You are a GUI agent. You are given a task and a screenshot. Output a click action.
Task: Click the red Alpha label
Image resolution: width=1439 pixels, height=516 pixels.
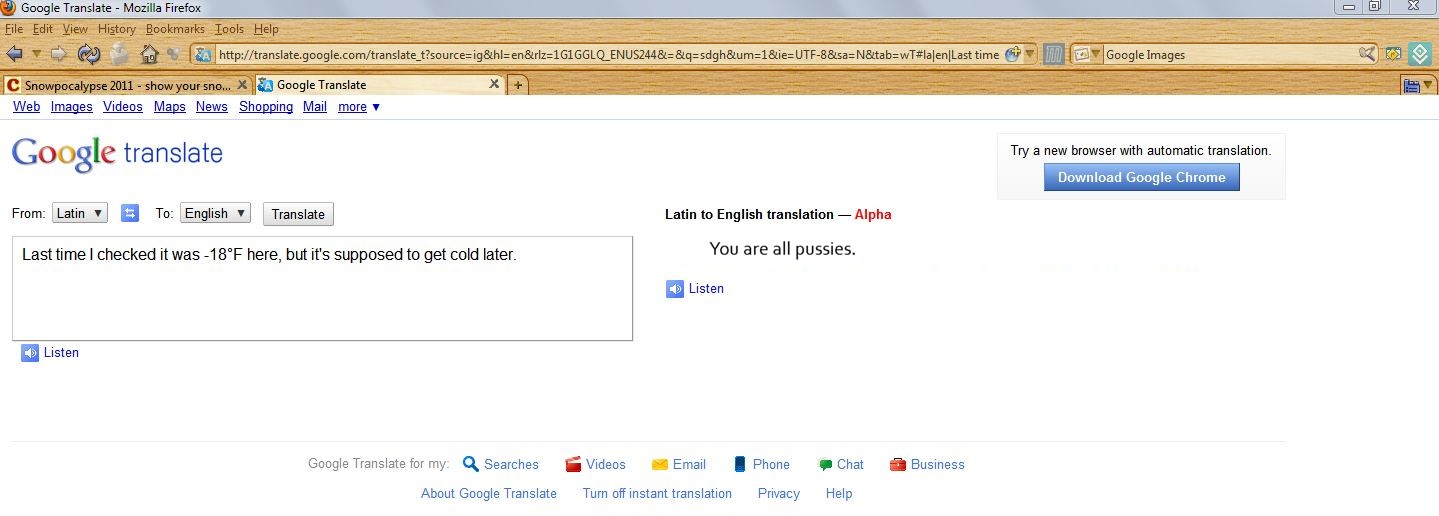coord(873,214)
